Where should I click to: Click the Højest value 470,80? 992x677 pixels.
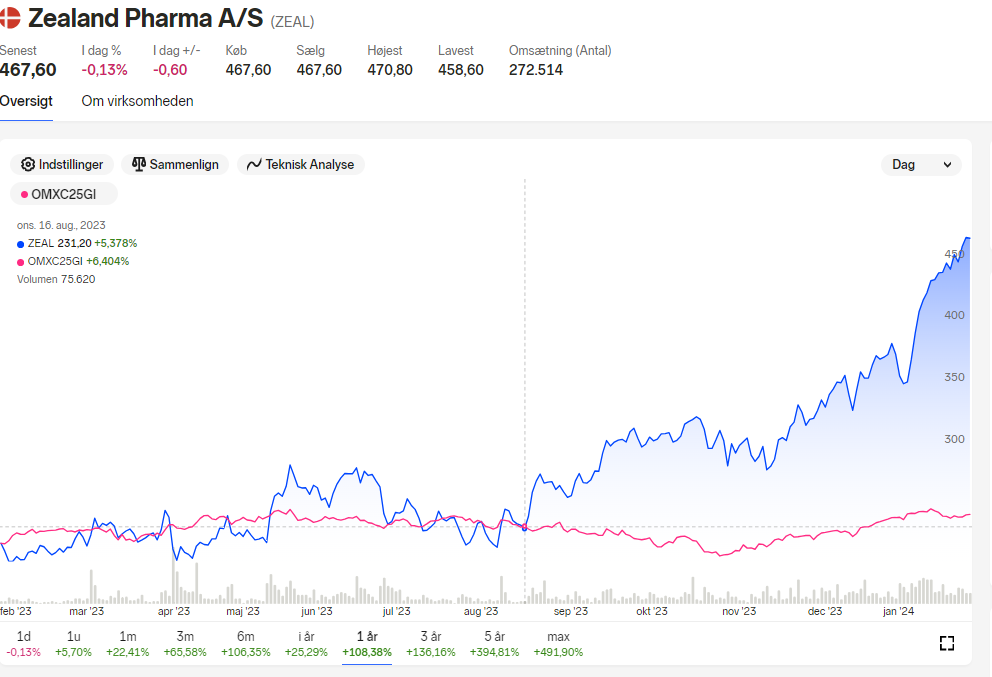(390, 70)
